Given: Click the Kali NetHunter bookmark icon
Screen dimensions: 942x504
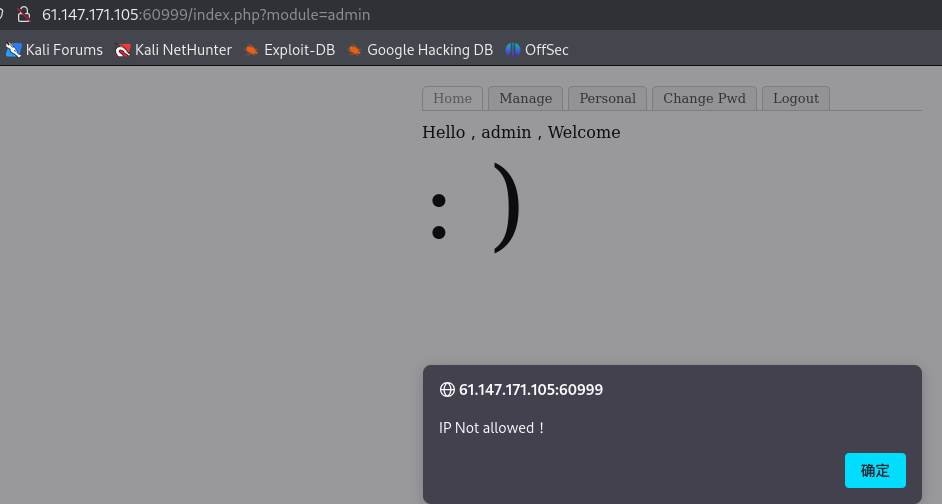Looking at the screenshot, I should pos(123,50).
